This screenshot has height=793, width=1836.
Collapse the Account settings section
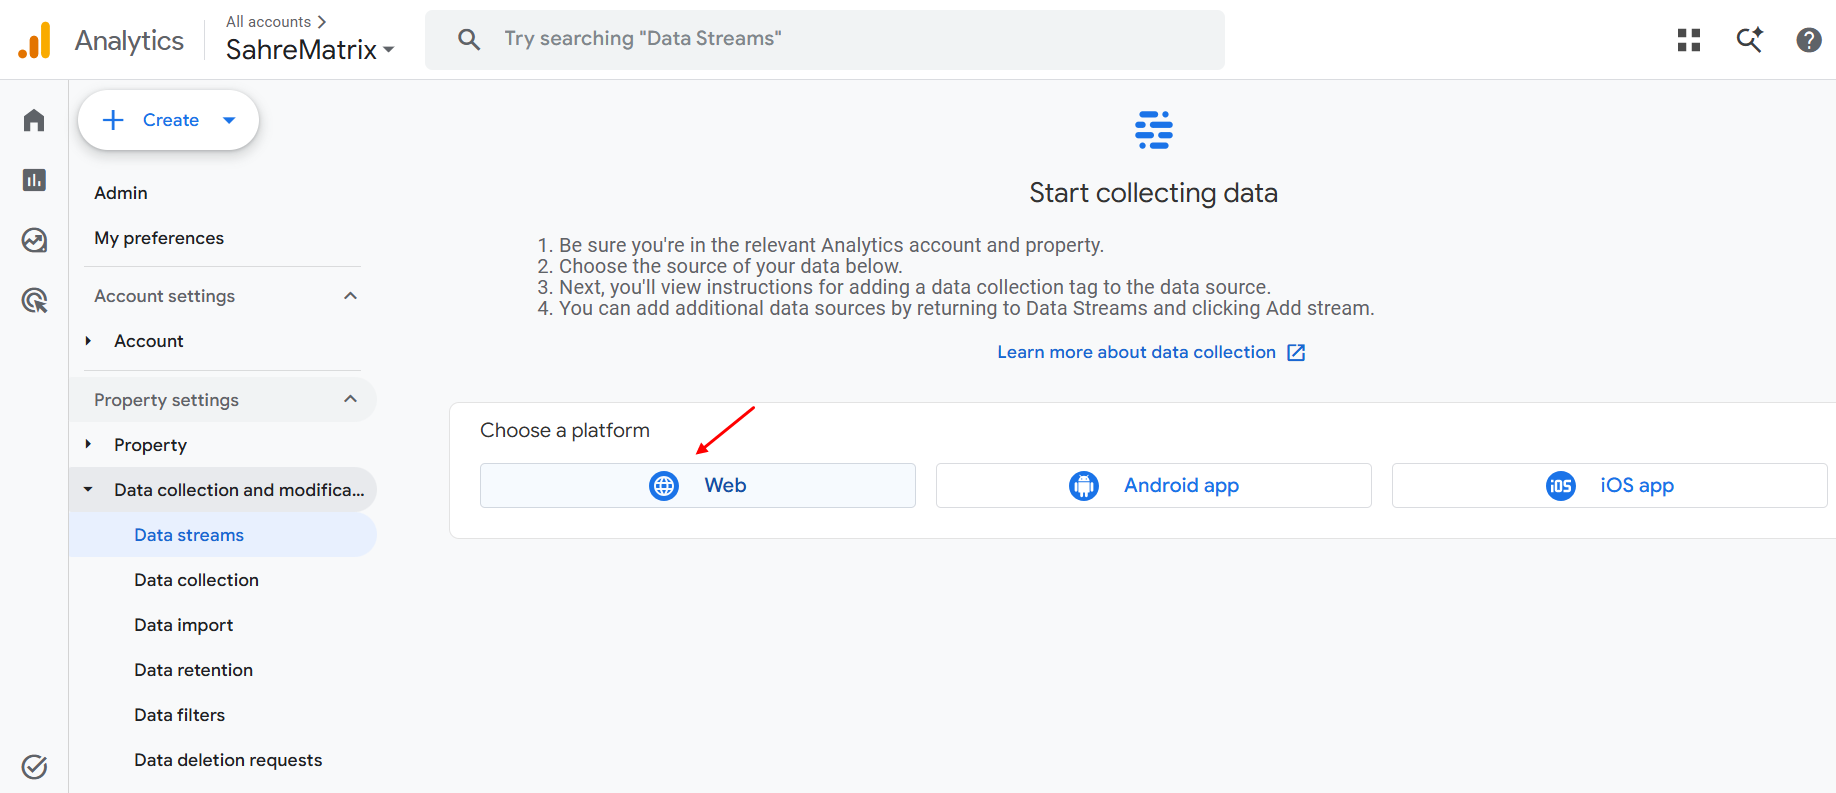coord(350,296)
